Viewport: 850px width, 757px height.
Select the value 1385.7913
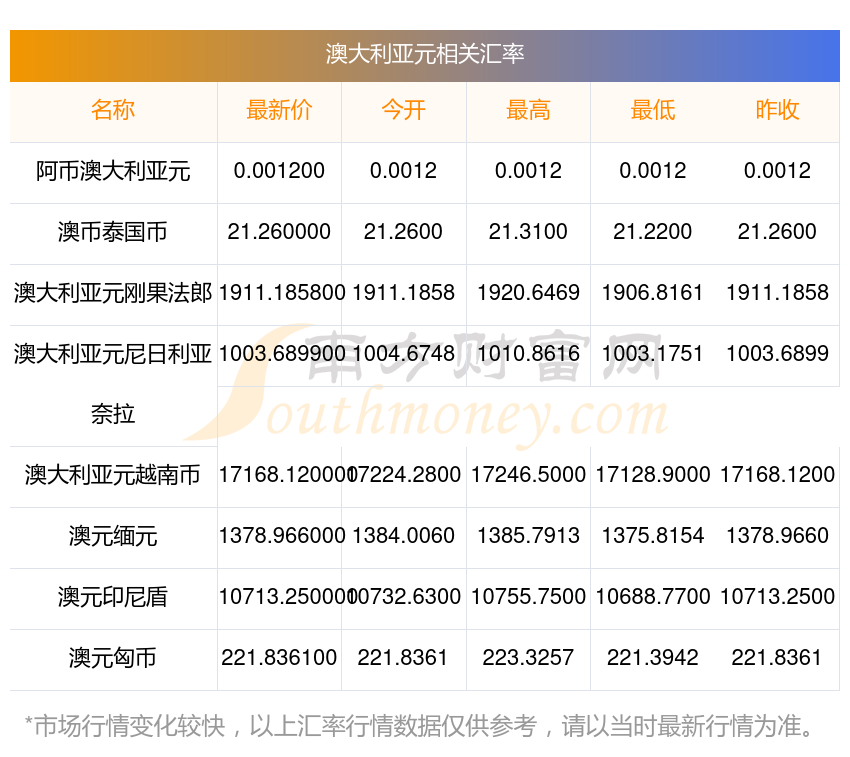[529, 536]
